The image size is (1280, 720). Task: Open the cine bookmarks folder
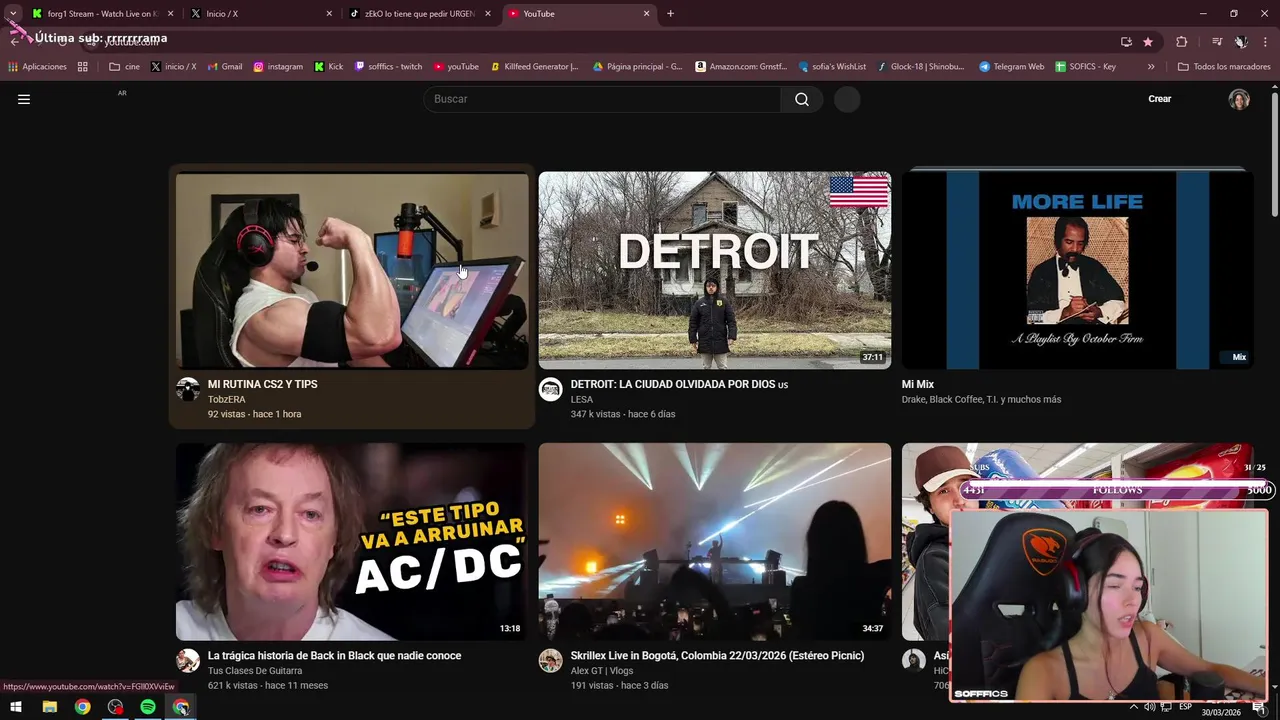tap(125, 67)
